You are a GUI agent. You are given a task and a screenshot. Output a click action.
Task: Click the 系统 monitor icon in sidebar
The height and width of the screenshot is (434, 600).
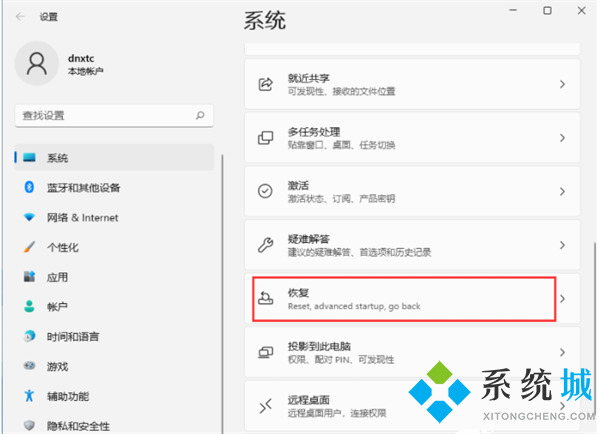click(x=29, y=157)
